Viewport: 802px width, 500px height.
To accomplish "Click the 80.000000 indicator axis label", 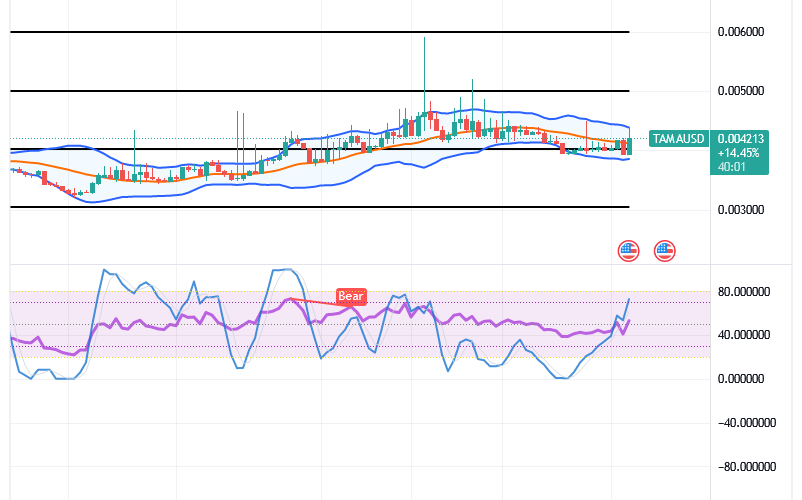I will (744, 292).
